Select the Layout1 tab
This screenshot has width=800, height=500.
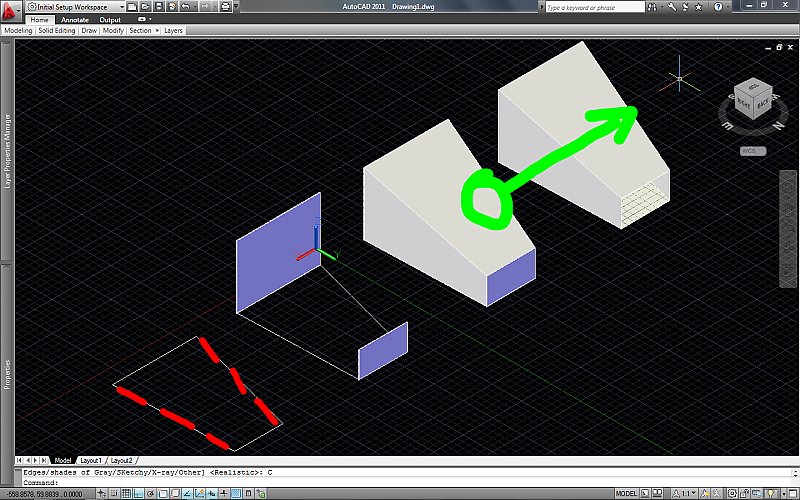pyautogui.click(x=91, y=460)
